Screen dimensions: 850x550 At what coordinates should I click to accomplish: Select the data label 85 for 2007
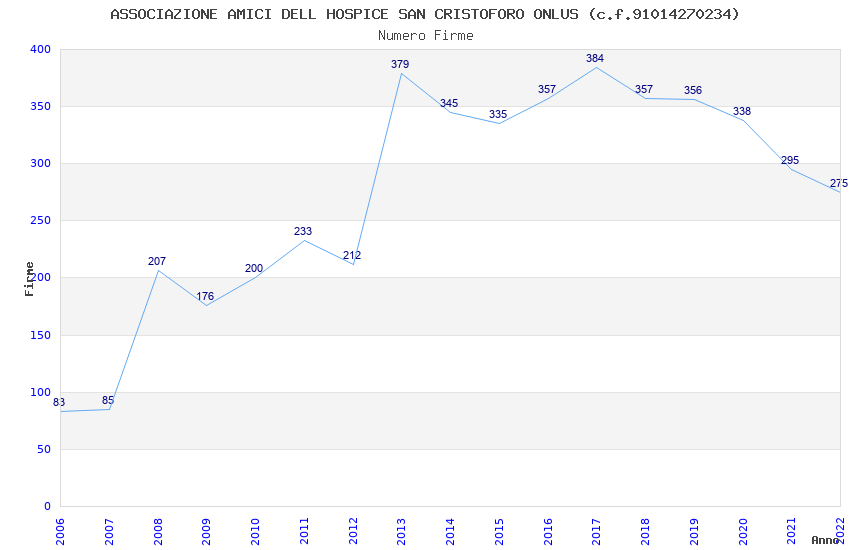point(108,400)
